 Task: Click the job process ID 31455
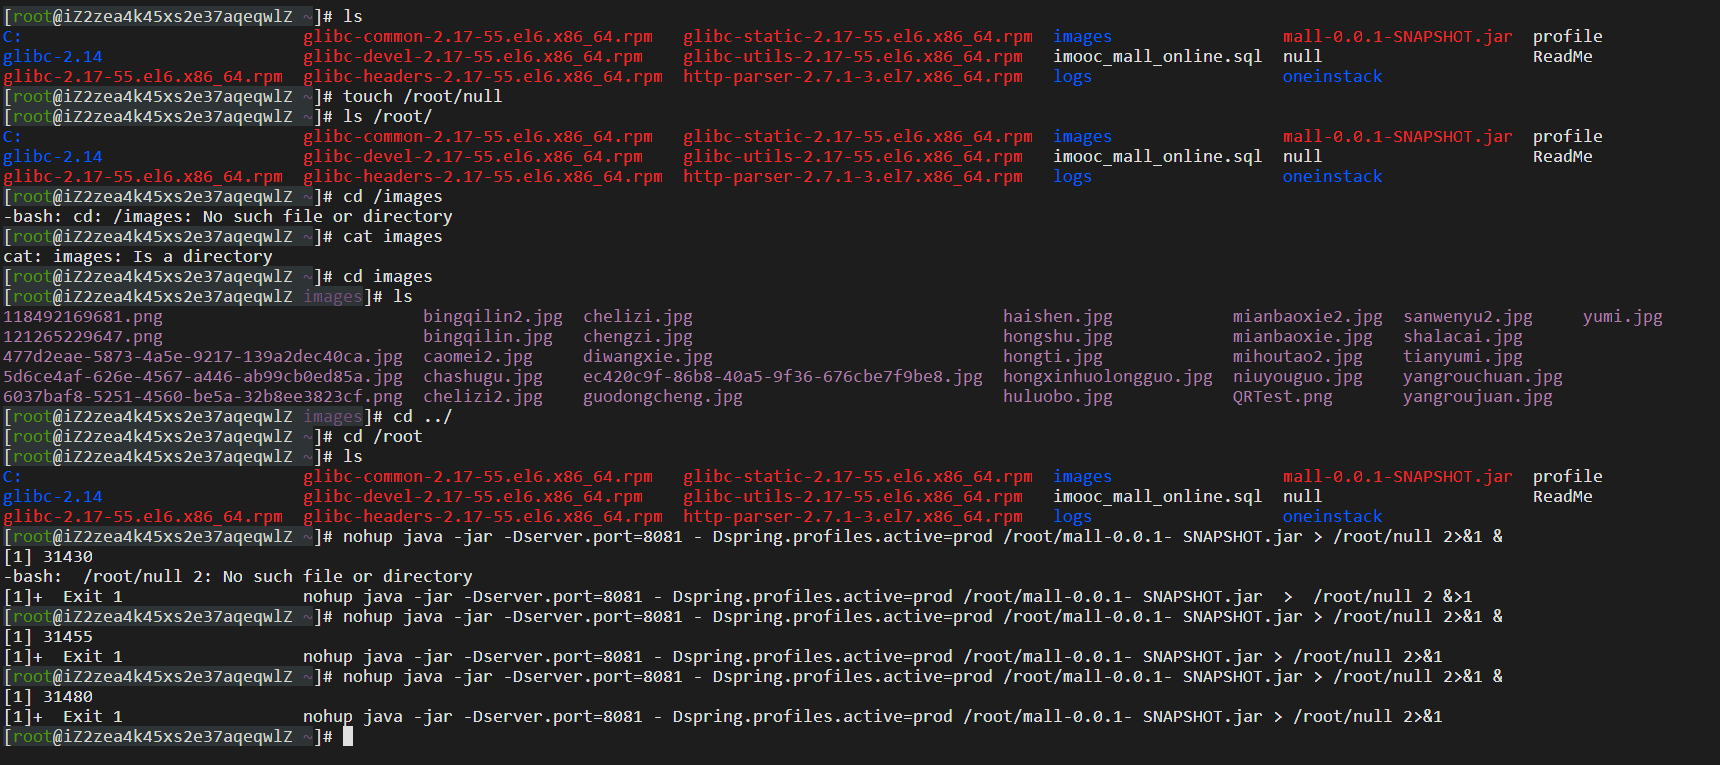tap(68, 637)
